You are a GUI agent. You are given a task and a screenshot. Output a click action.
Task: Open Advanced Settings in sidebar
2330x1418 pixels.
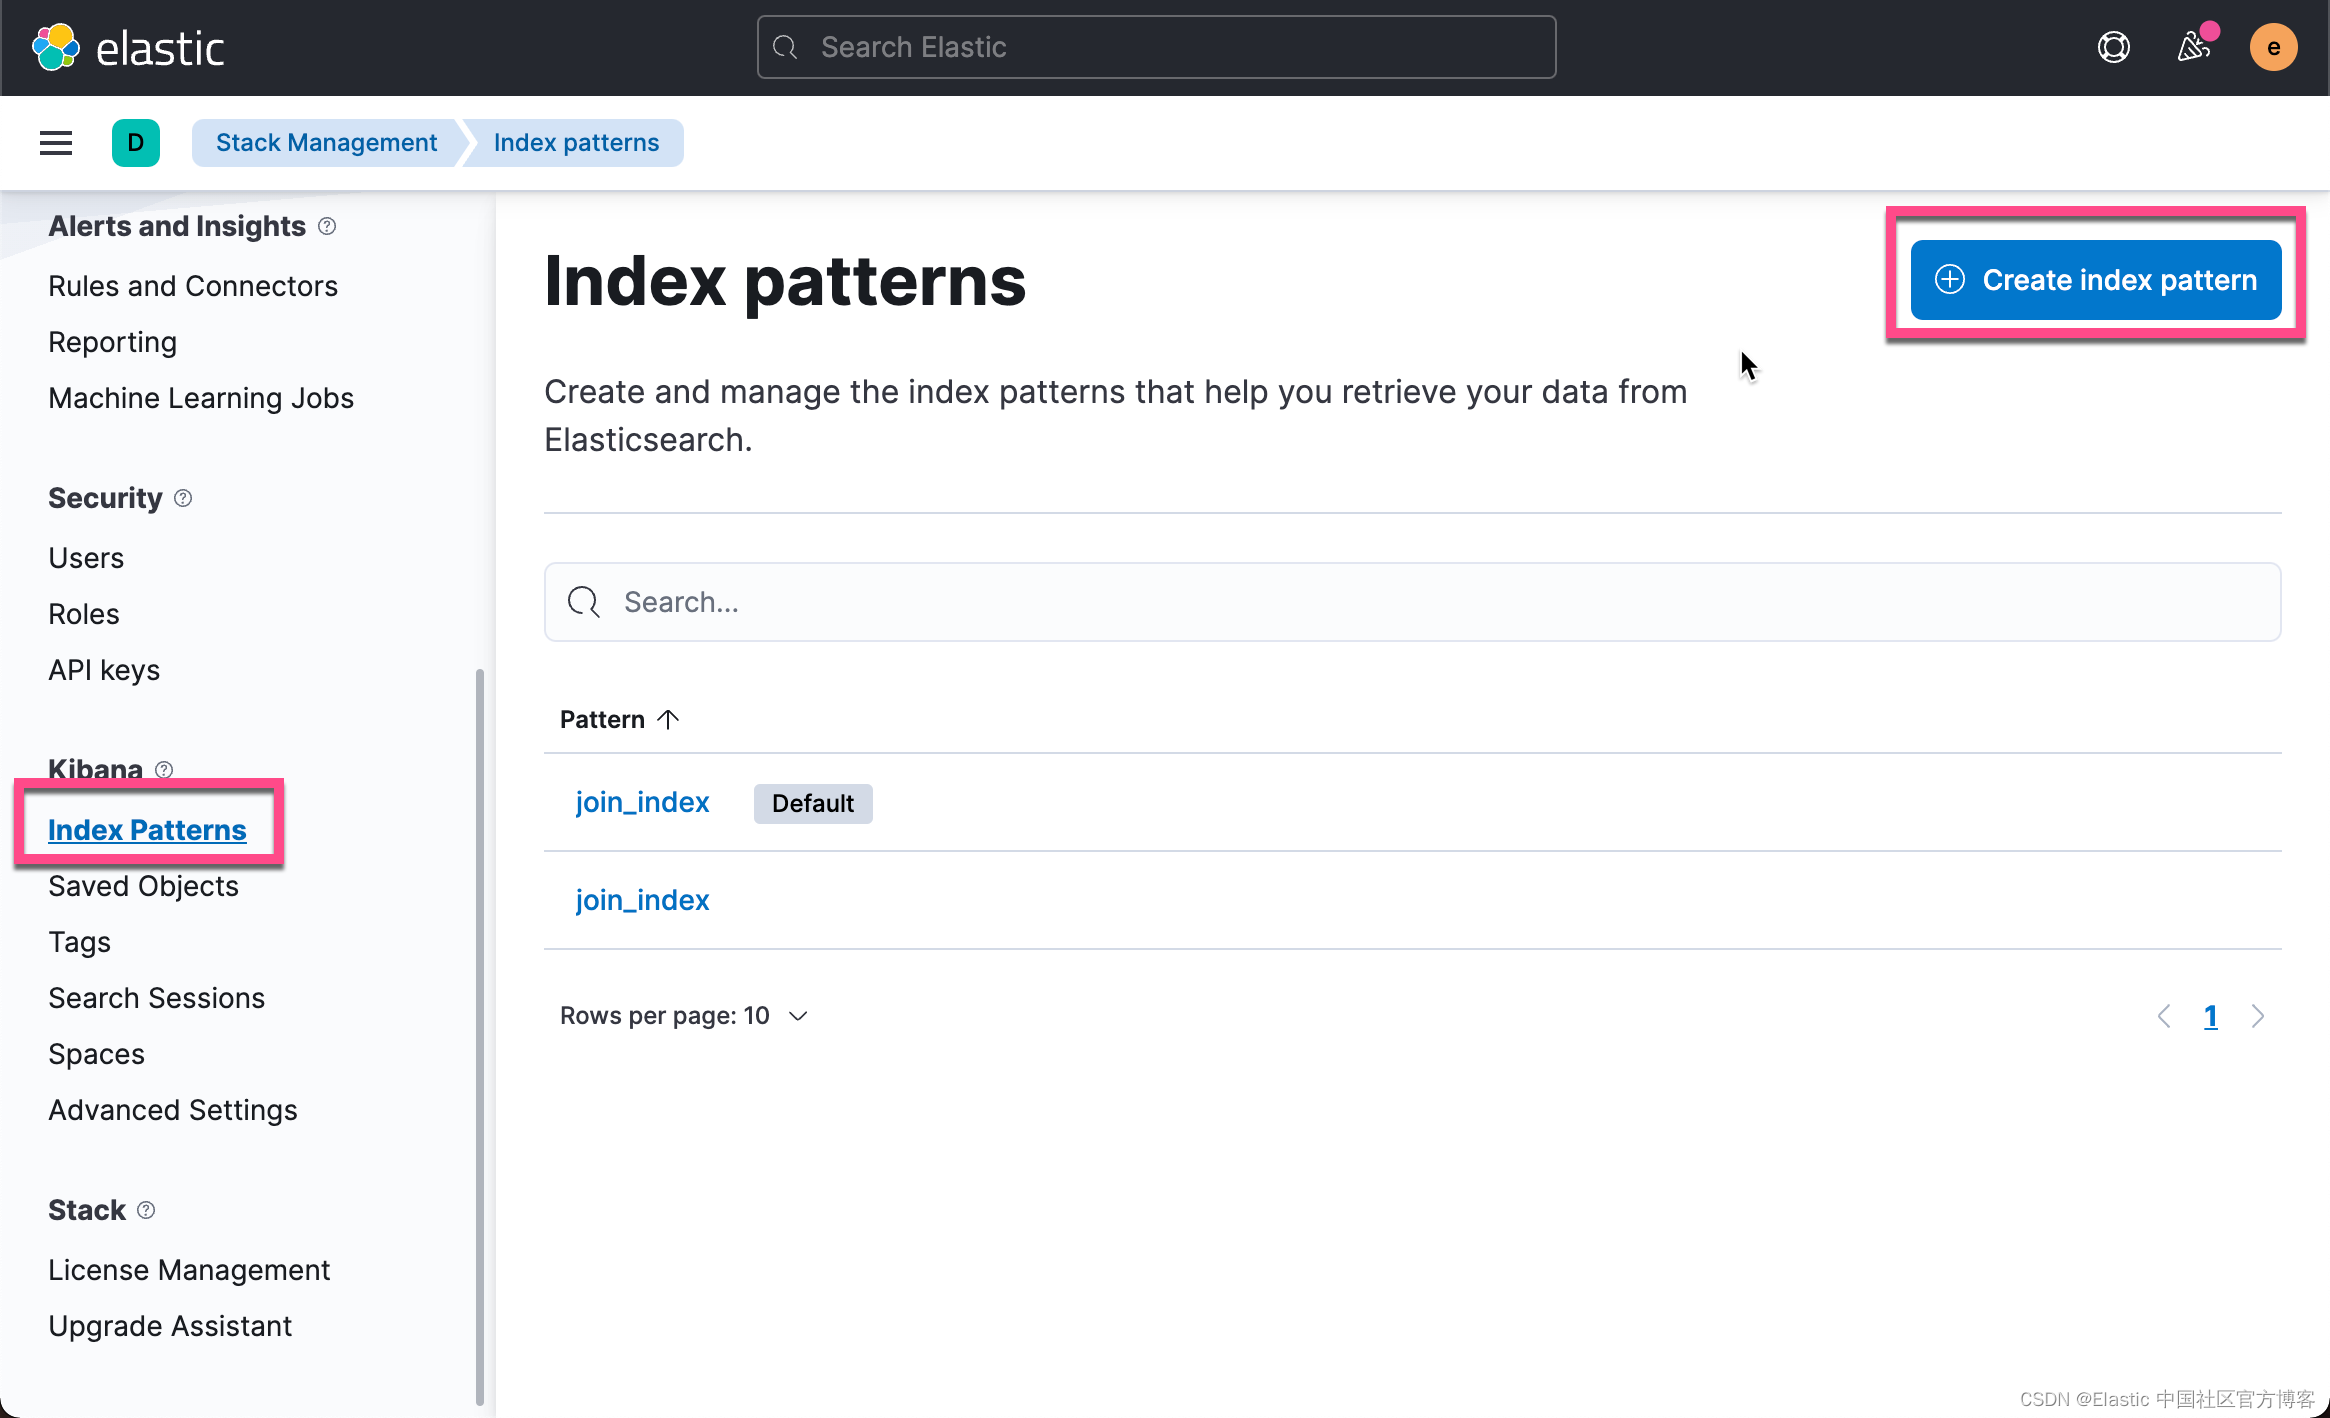pos(173,1110)
